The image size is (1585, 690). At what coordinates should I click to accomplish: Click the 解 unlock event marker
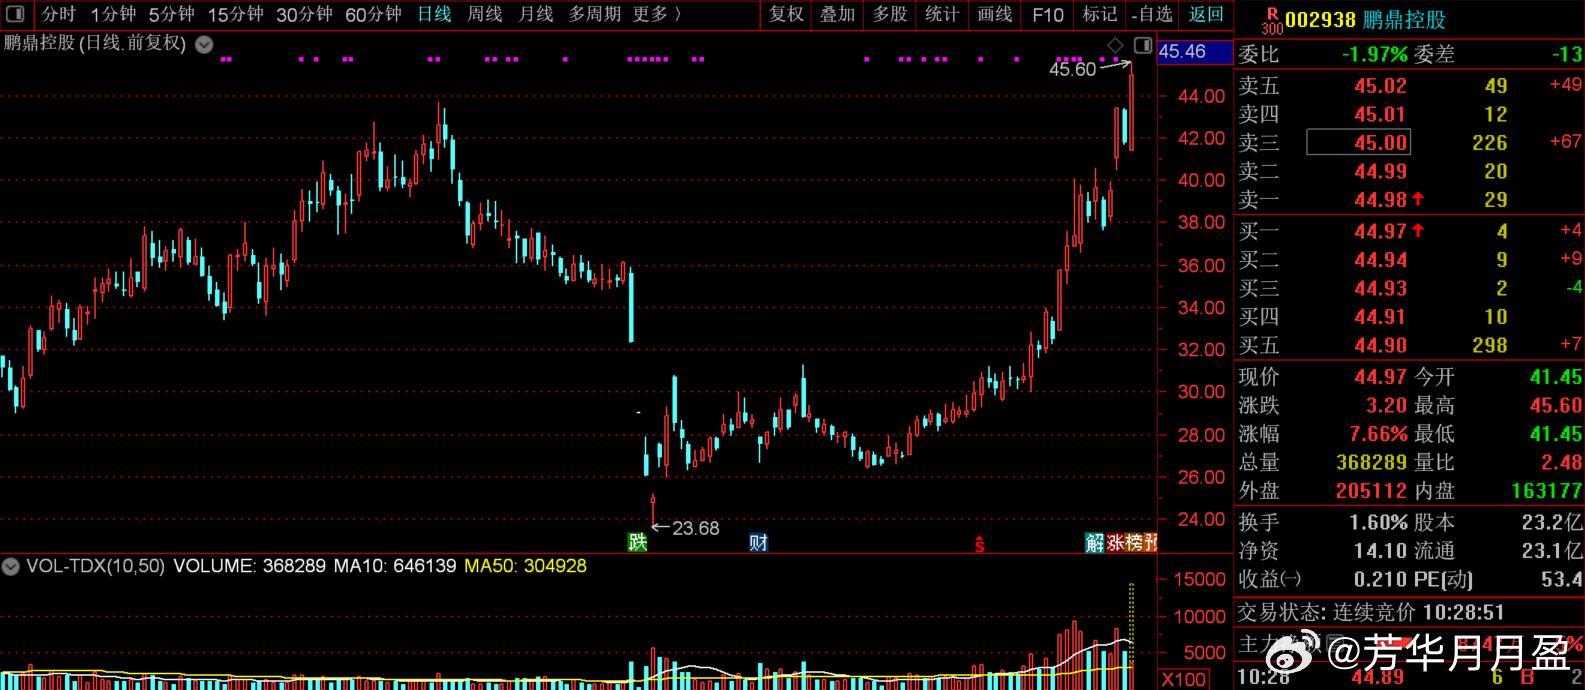click(x=1095, y=542)
